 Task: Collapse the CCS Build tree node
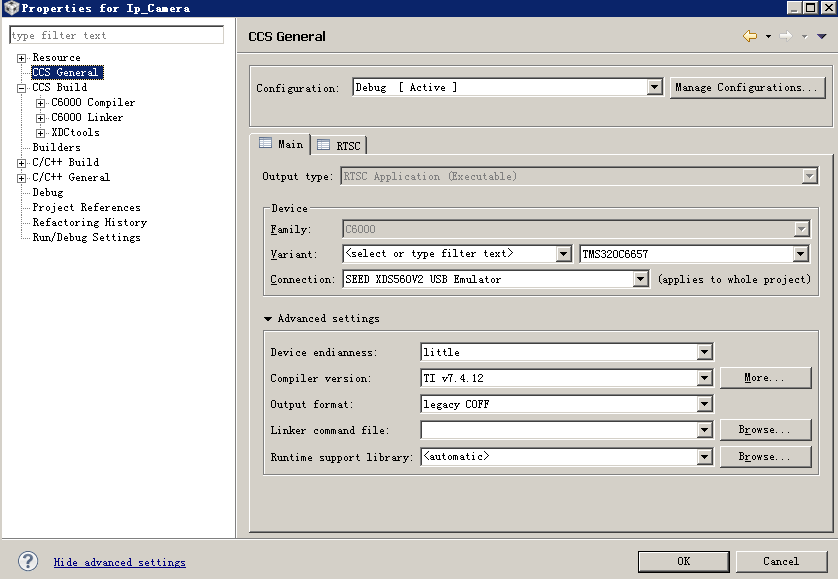[21, 88]
